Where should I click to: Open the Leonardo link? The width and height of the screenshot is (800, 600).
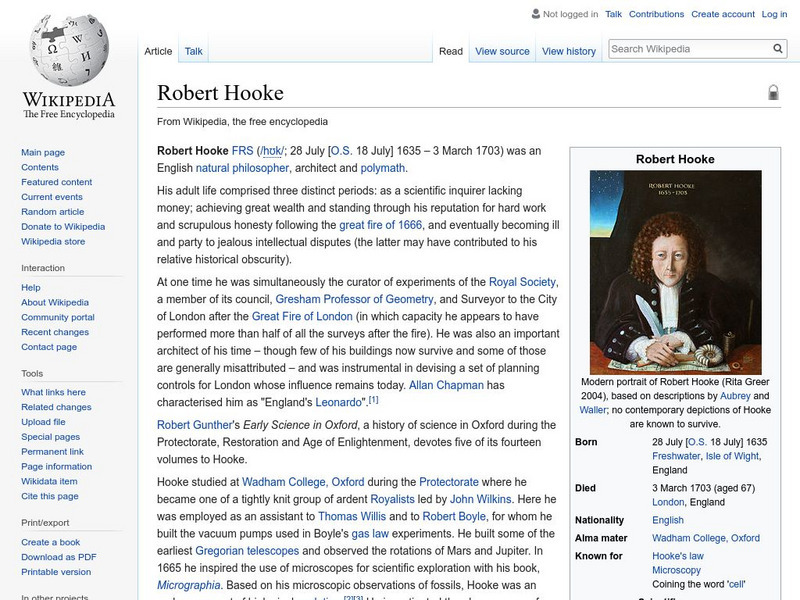338,402
